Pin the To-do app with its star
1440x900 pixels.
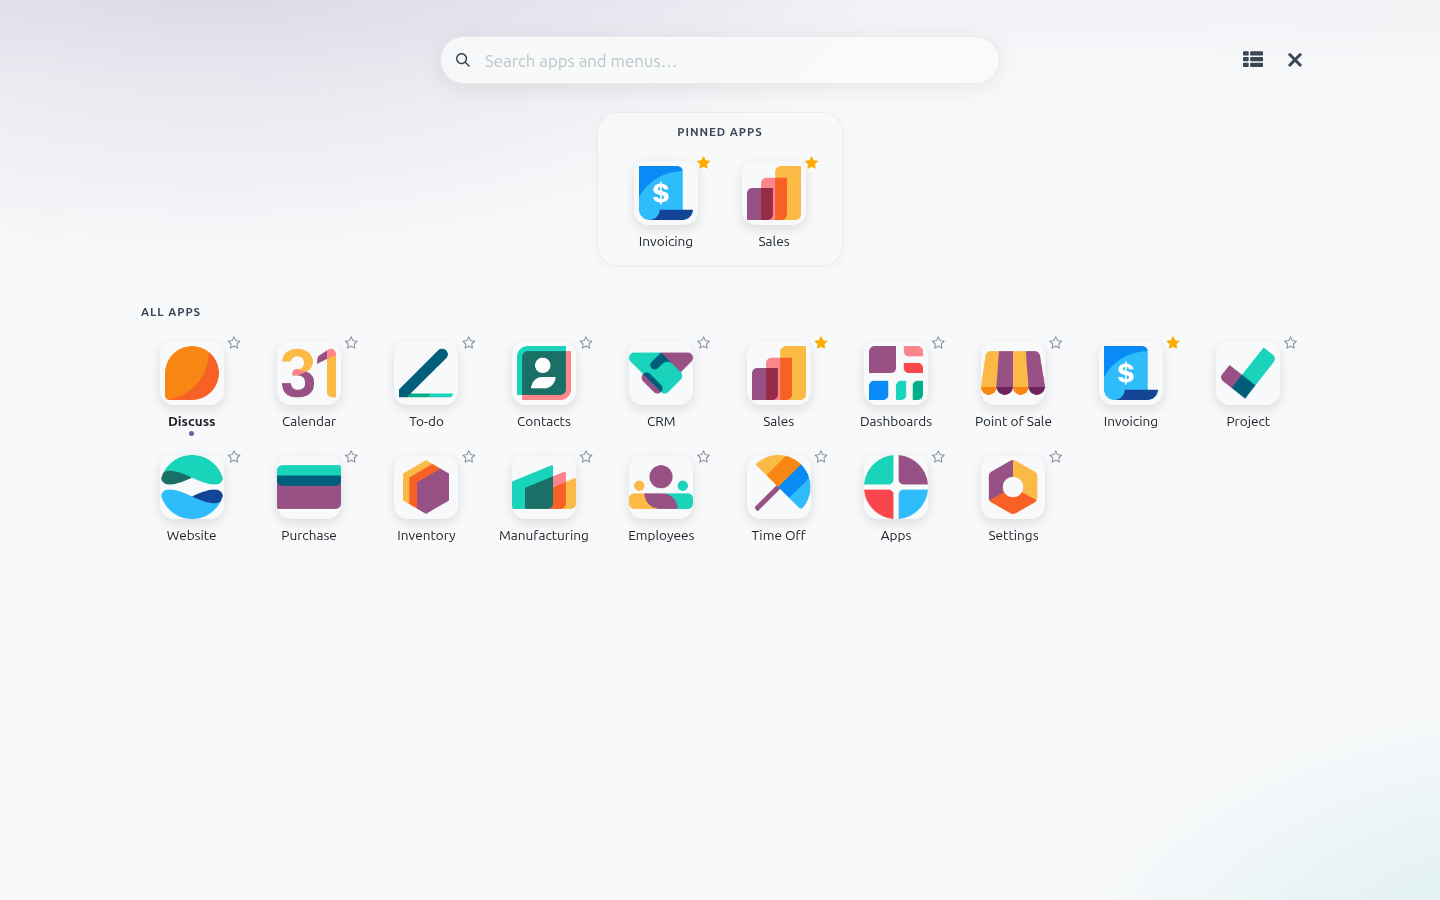point(469,343)
